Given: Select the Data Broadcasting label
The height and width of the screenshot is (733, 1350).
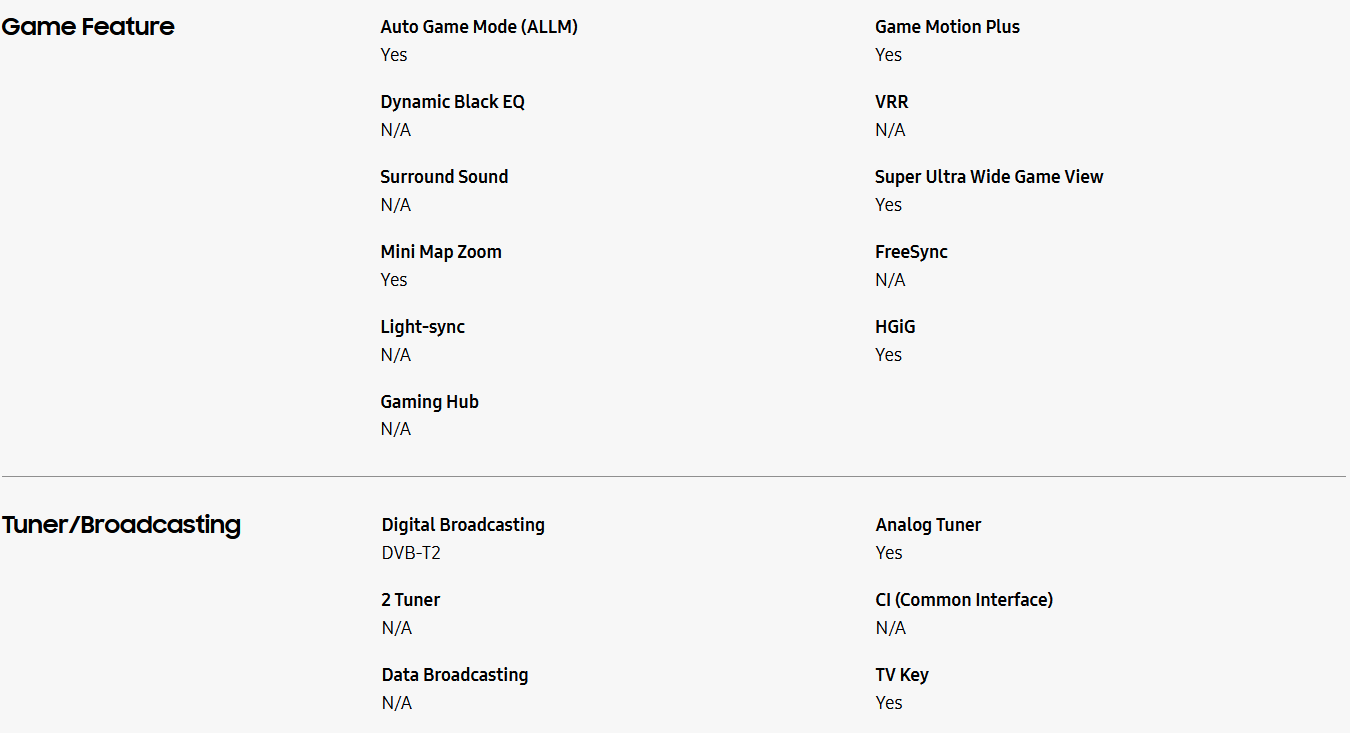Looking at the screenshot, I should tap(455, 675).
